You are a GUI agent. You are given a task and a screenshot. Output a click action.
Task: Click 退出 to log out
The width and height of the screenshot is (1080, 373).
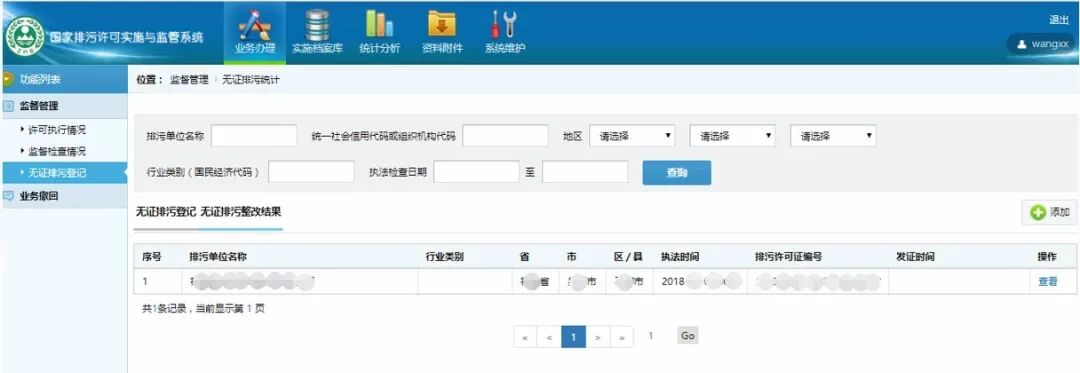(1059, 20)
